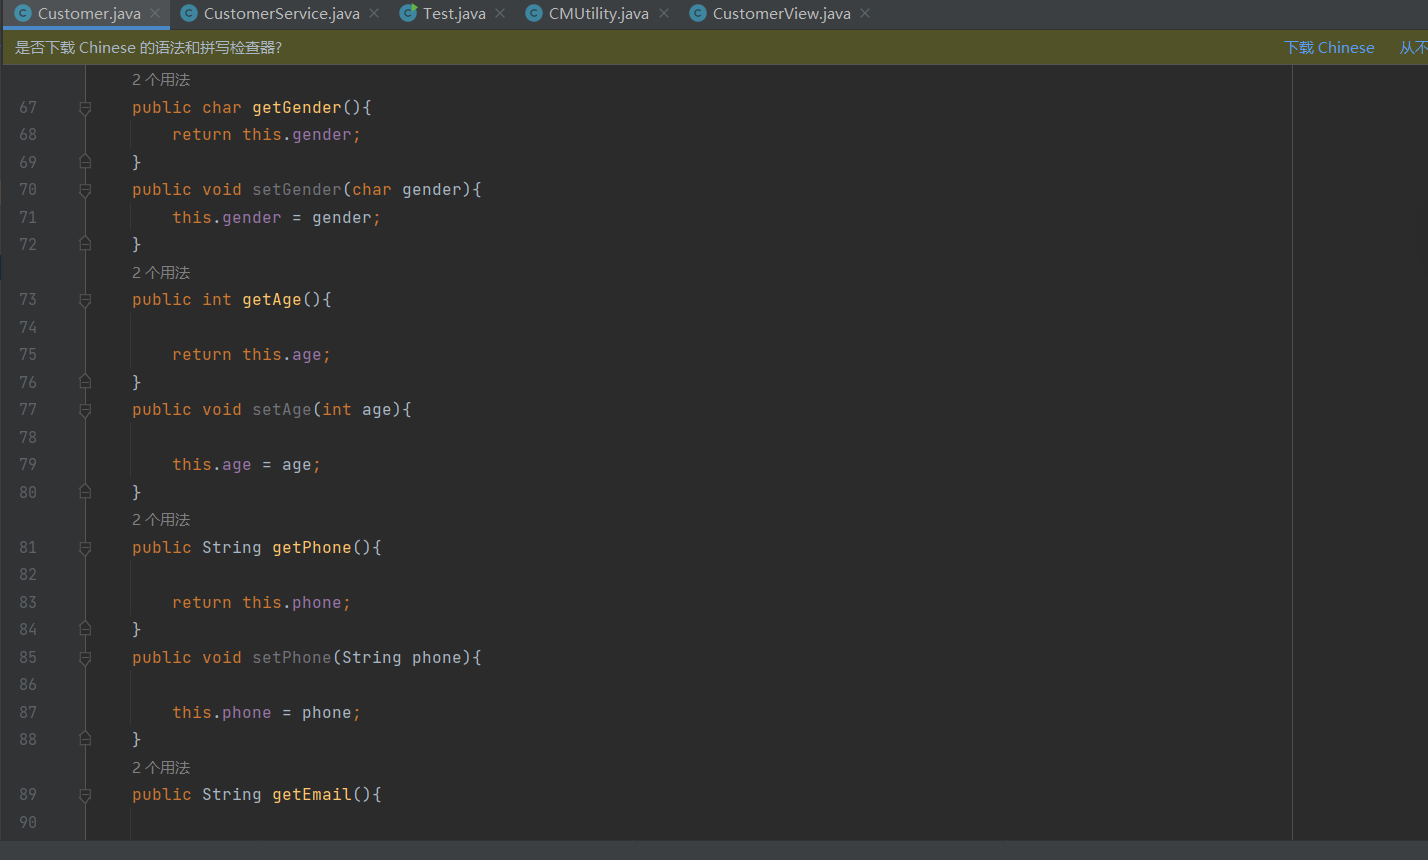This screenshot has width=1428, height=860.
Task: Click fold end marker at line 80
Action: (85, 492)
